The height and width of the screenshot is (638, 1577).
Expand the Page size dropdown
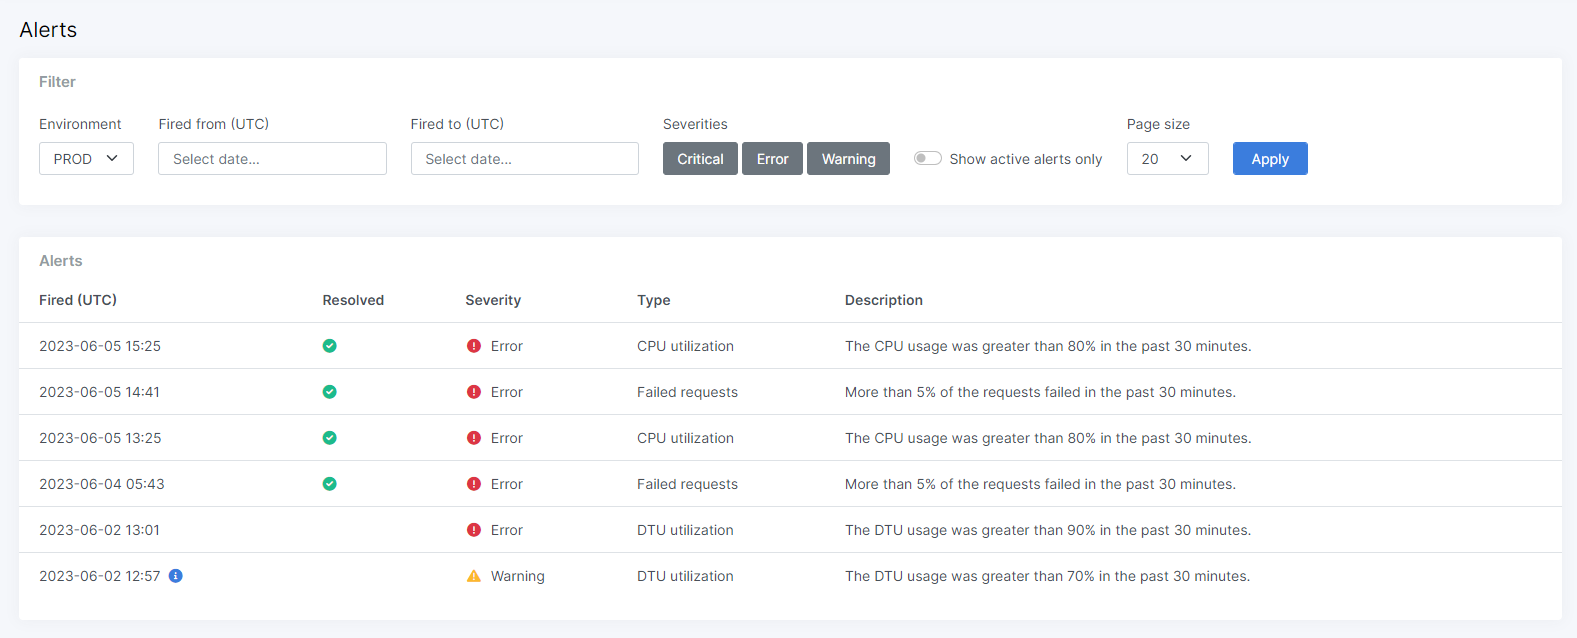click(x=1167, y=159)
